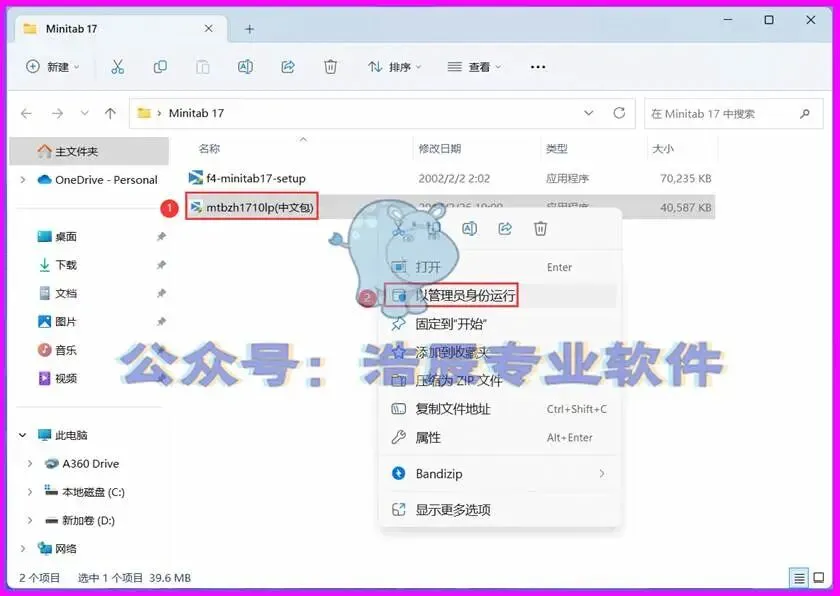
Task: Choose 显示更多选项 in the context menu
Action: [x=500, y=509]
